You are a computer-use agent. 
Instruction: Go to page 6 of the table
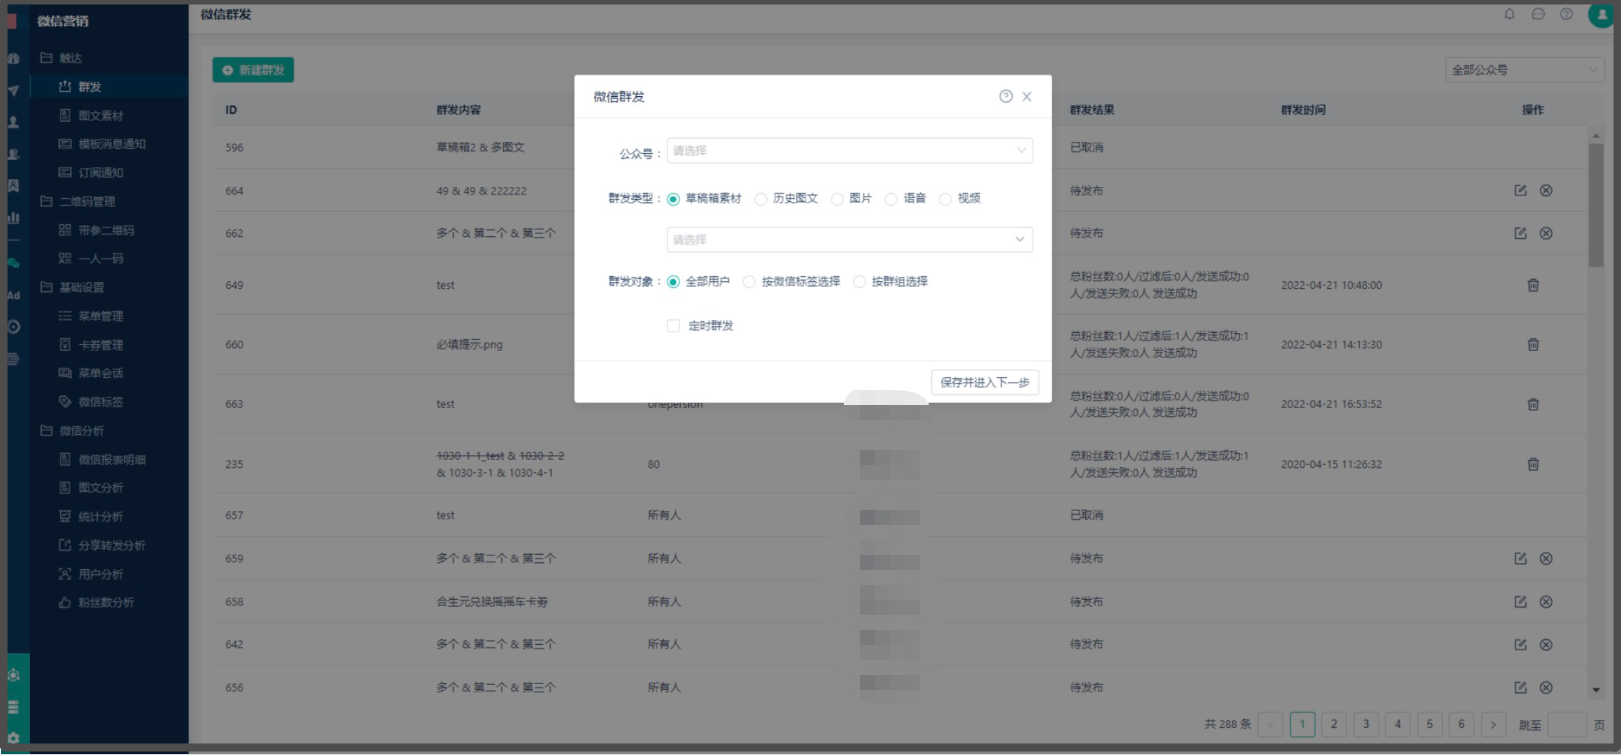coord(1461,724)
